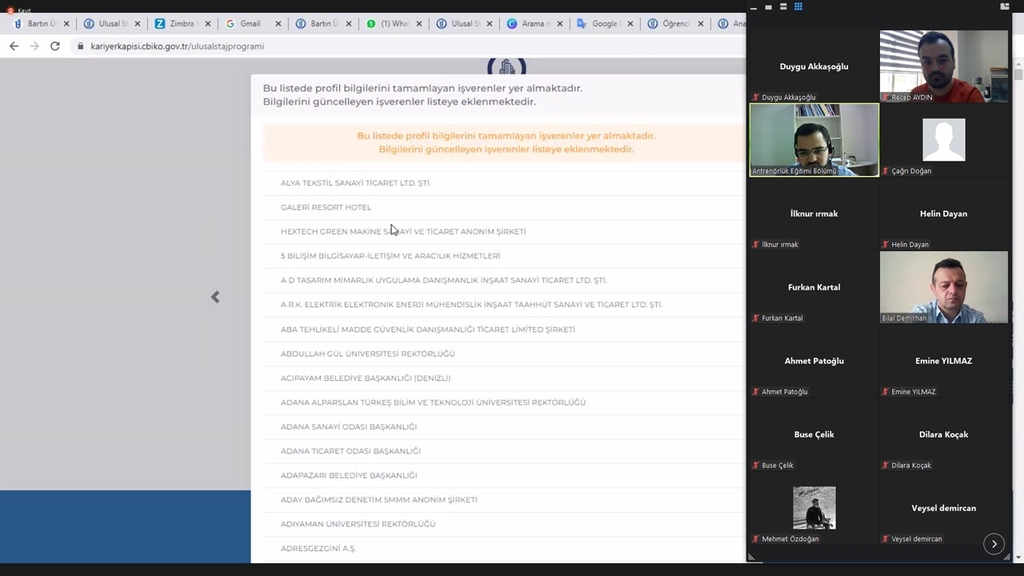1024x576 pixels.
Task: Open ABDULLAH GÜL ÜNİVERSİTESİ REKTÖRLÜĞÜ entry
Action: (367, 354)
